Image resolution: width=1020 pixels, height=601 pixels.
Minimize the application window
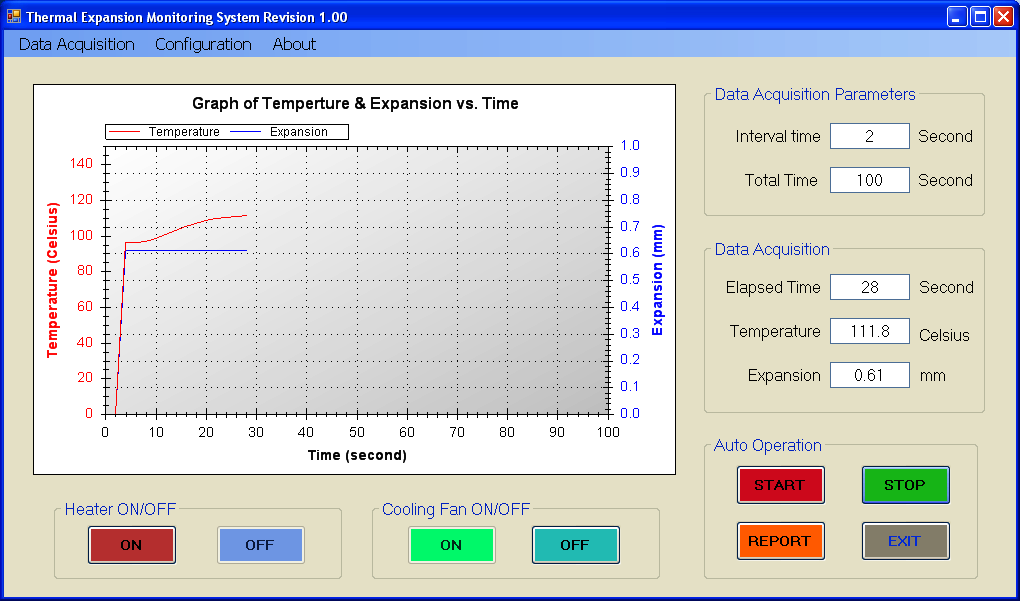pos(958,17)
